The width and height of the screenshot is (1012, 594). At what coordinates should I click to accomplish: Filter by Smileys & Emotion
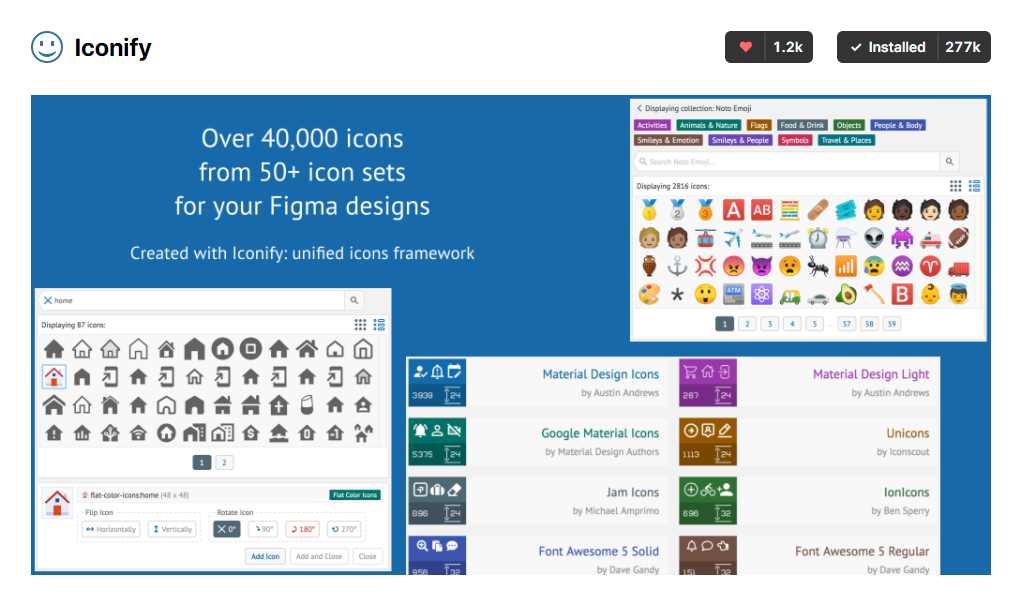point(668,140)
